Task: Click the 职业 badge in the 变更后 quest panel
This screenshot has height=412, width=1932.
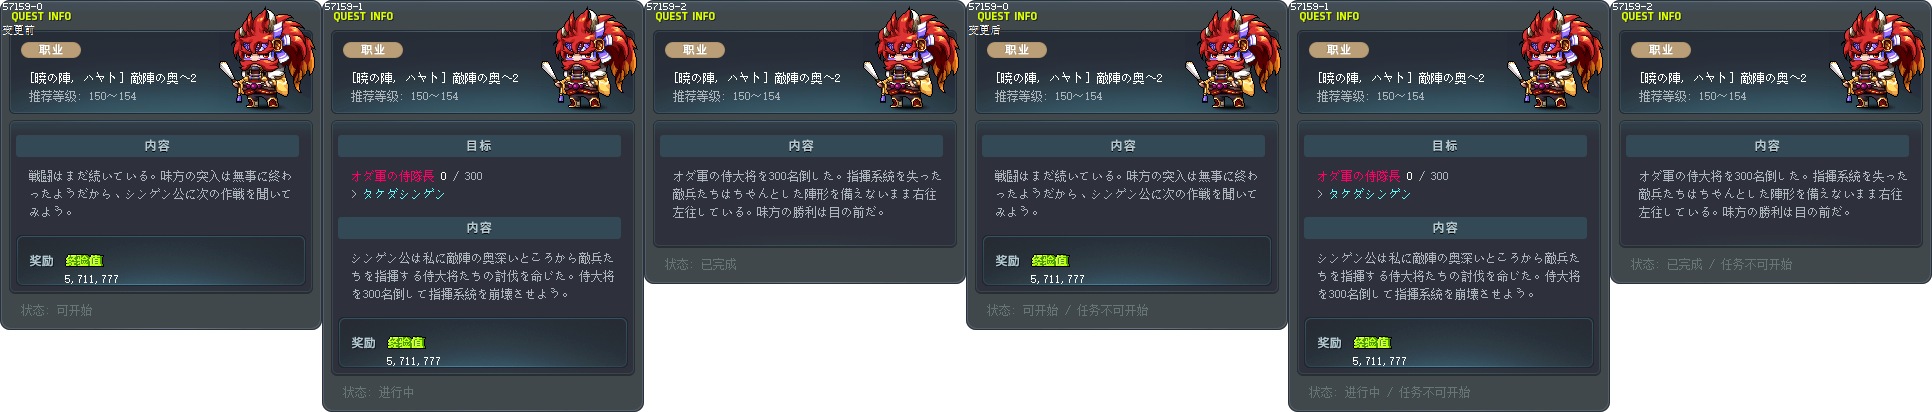Action: 1017,50
